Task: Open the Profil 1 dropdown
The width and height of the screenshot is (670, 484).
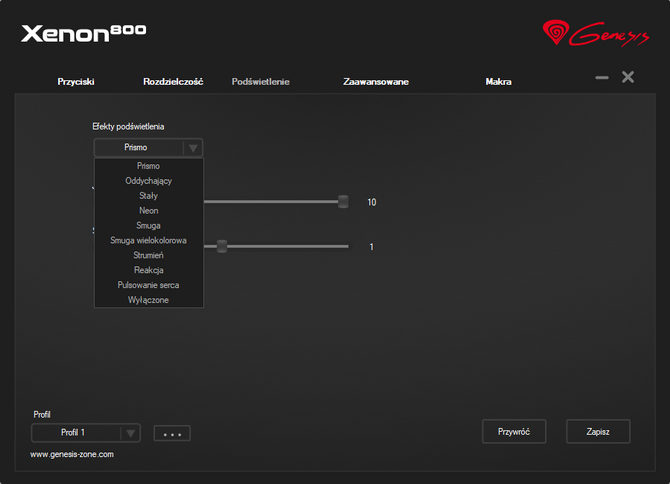Action: pyautogui.click(x=86, y=433)
